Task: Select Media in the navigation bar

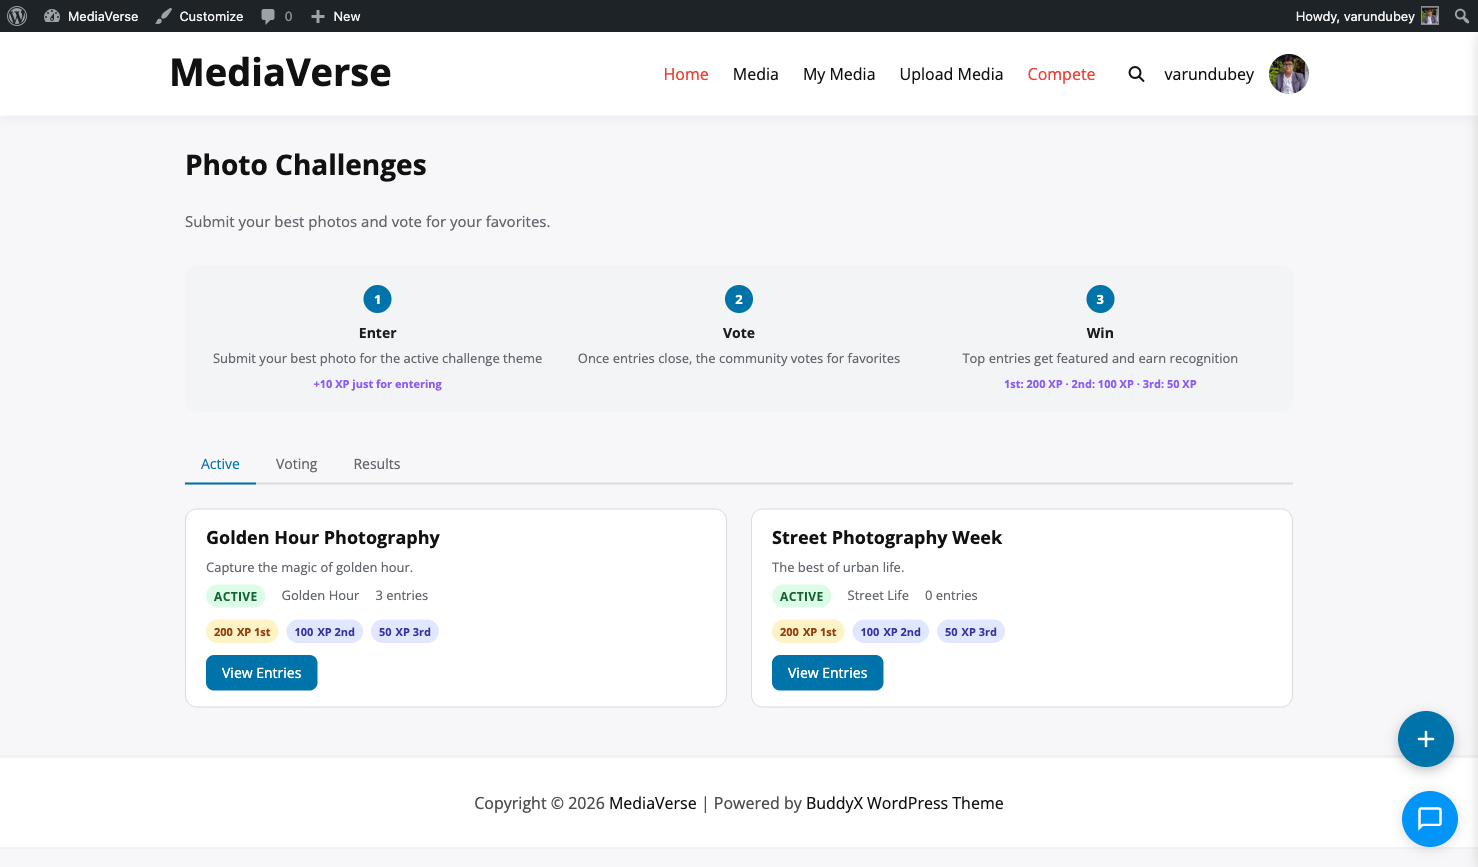Action: tap(755, 73)
